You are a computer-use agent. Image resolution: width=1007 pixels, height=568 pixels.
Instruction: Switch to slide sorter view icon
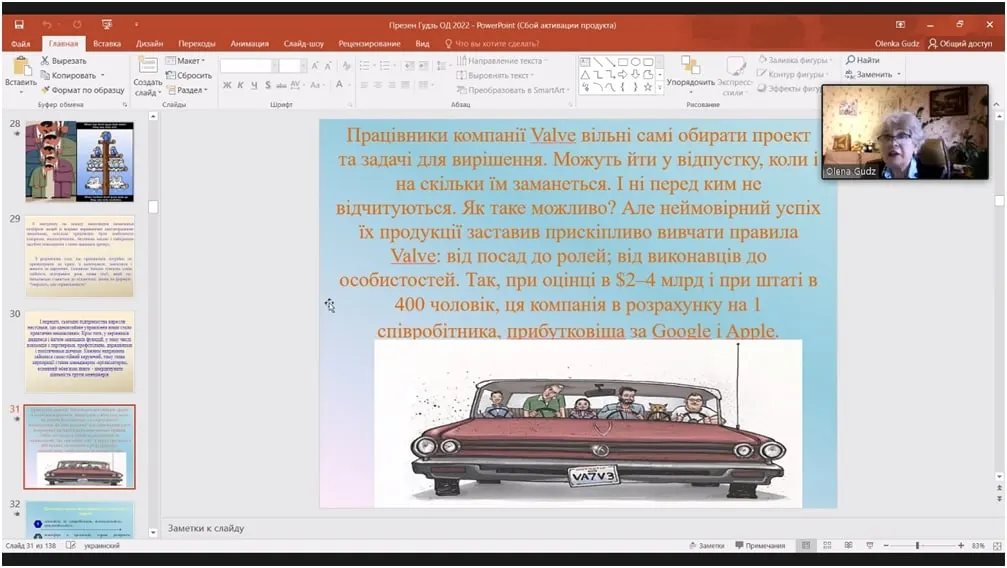pos(827,546)
